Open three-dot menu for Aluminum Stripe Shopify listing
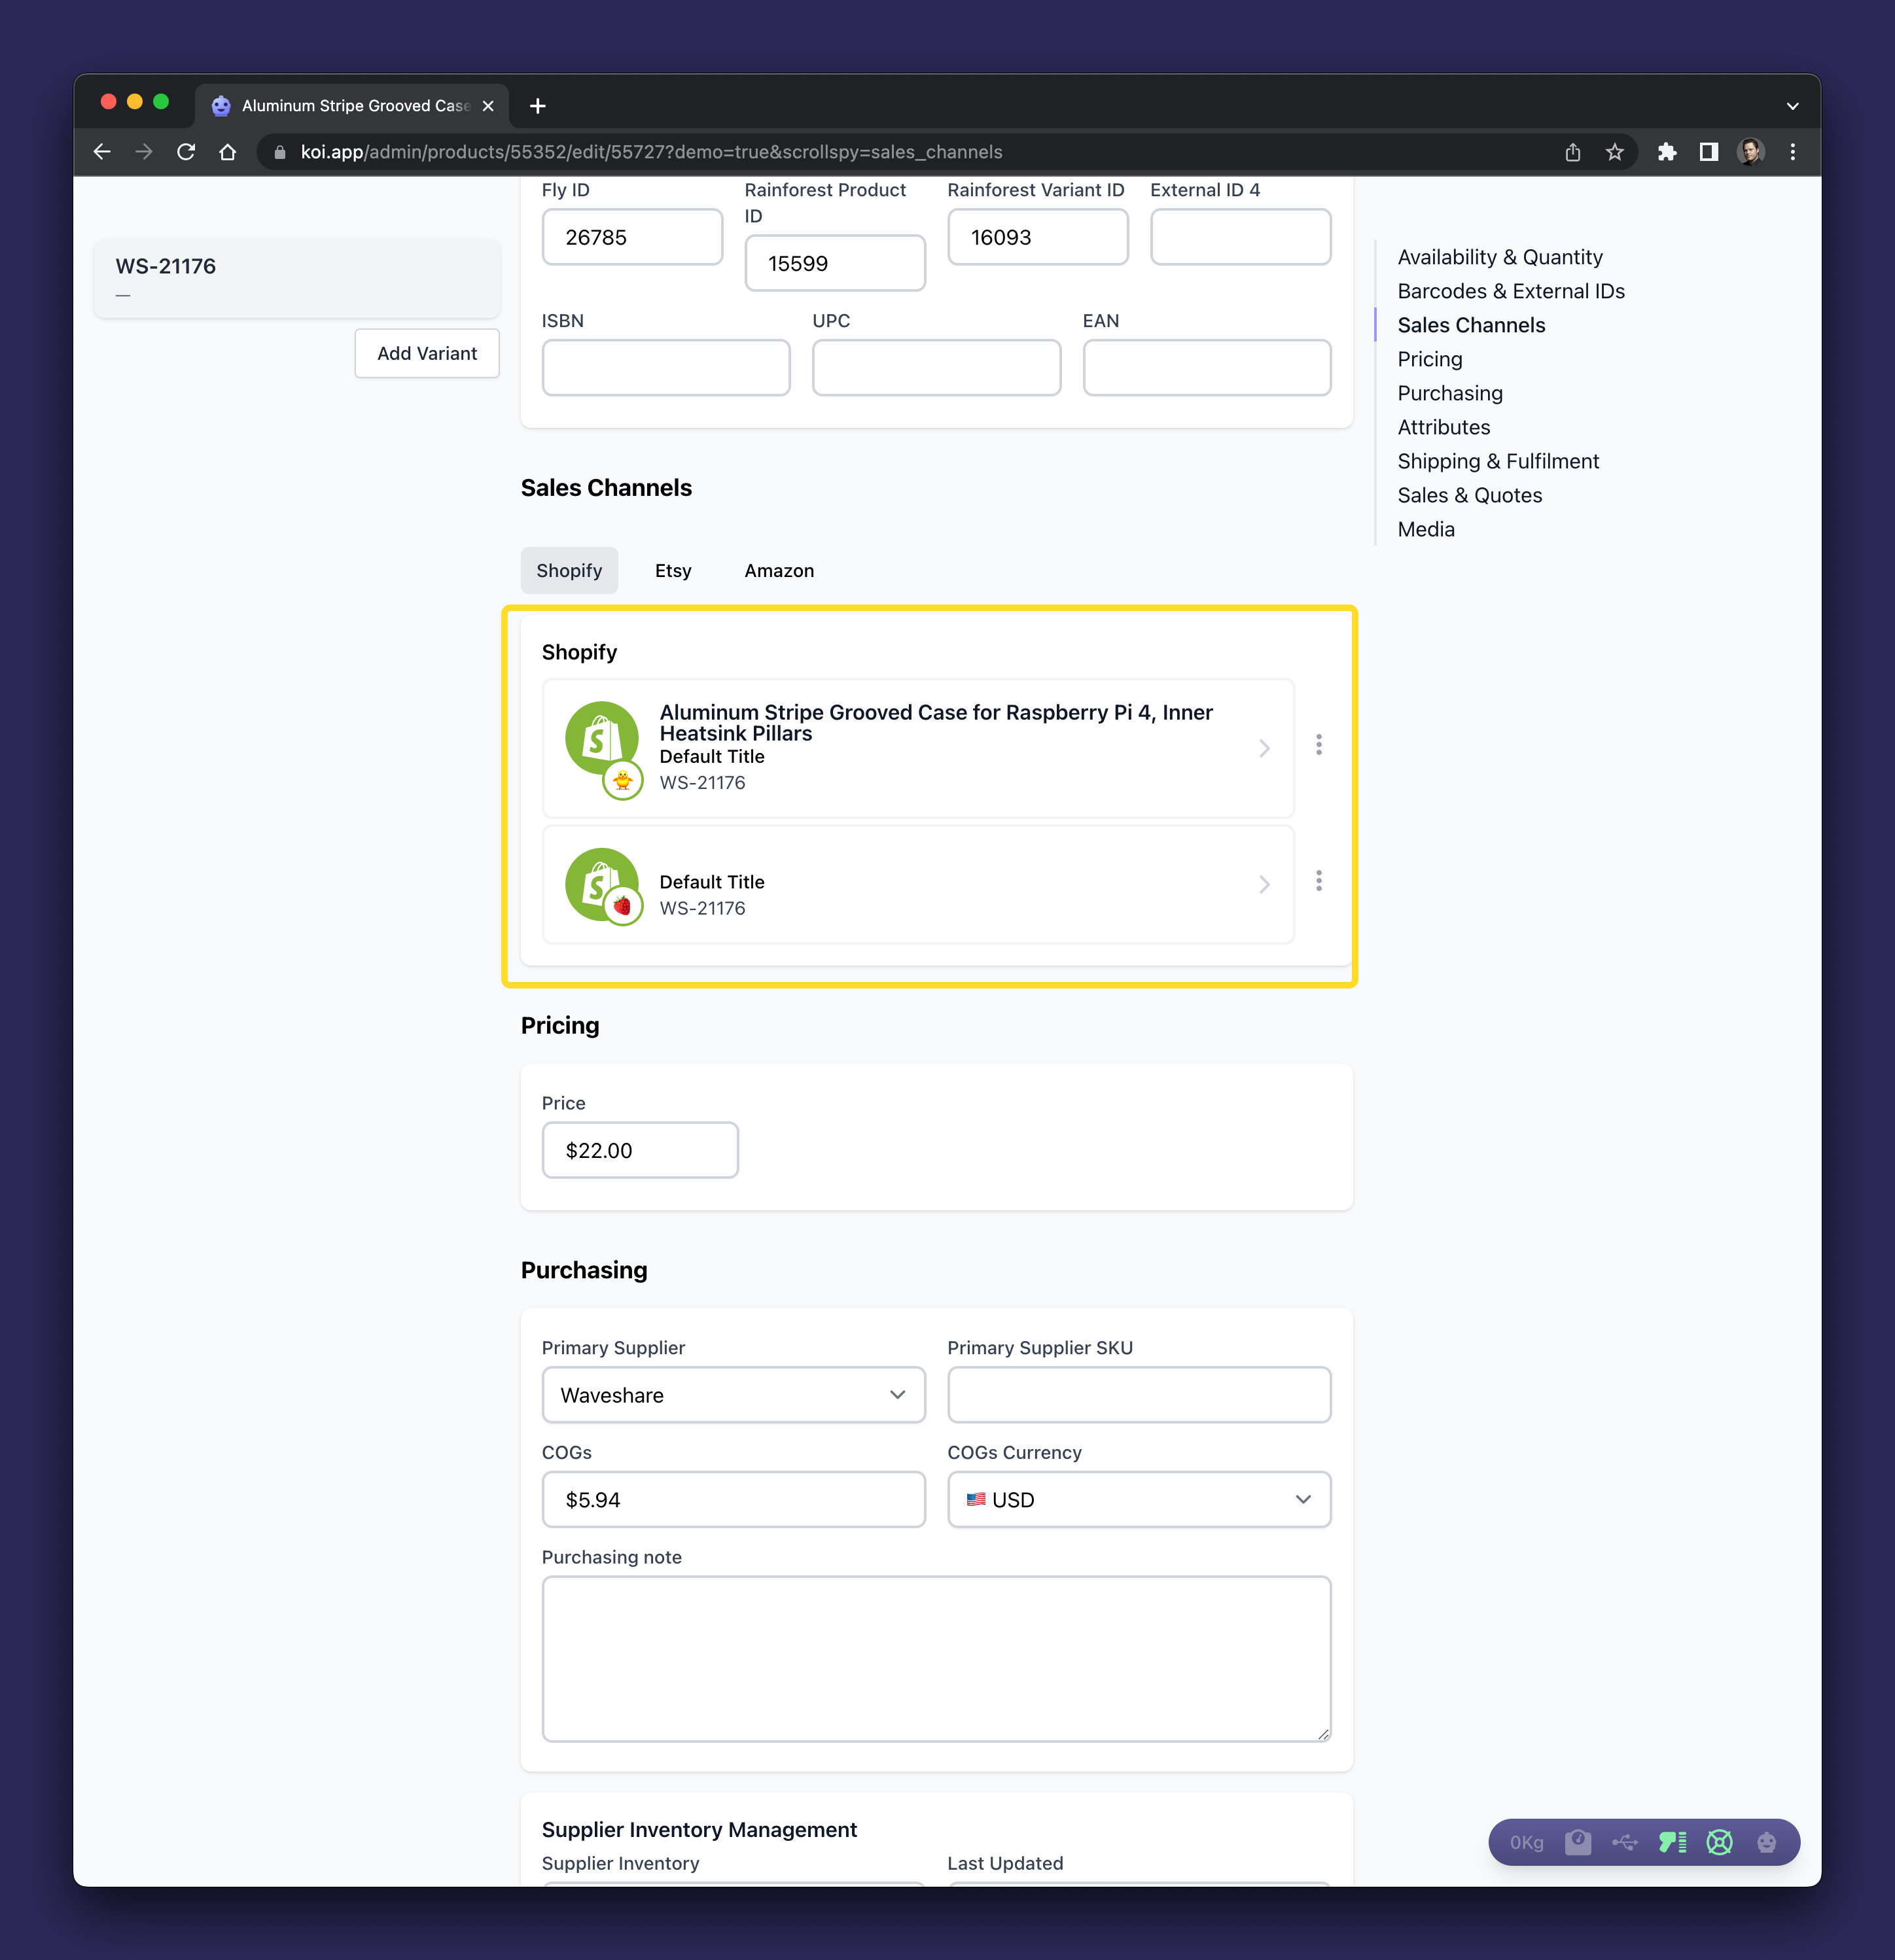Screen dimensions: 1895x1960 (x=1319, y=745)
